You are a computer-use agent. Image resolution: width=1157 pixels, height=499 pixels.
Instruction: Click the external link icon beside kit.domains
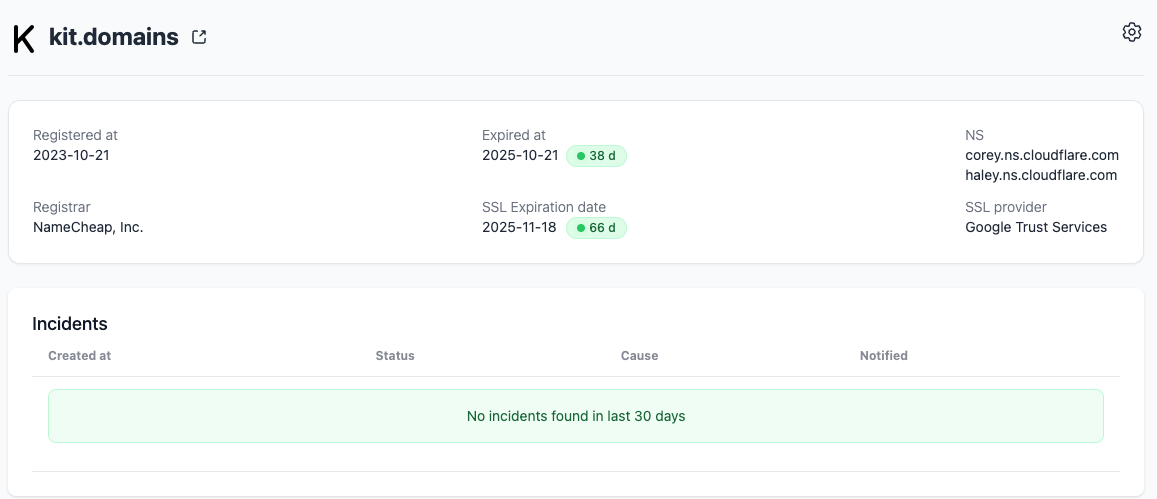[199, 38]
